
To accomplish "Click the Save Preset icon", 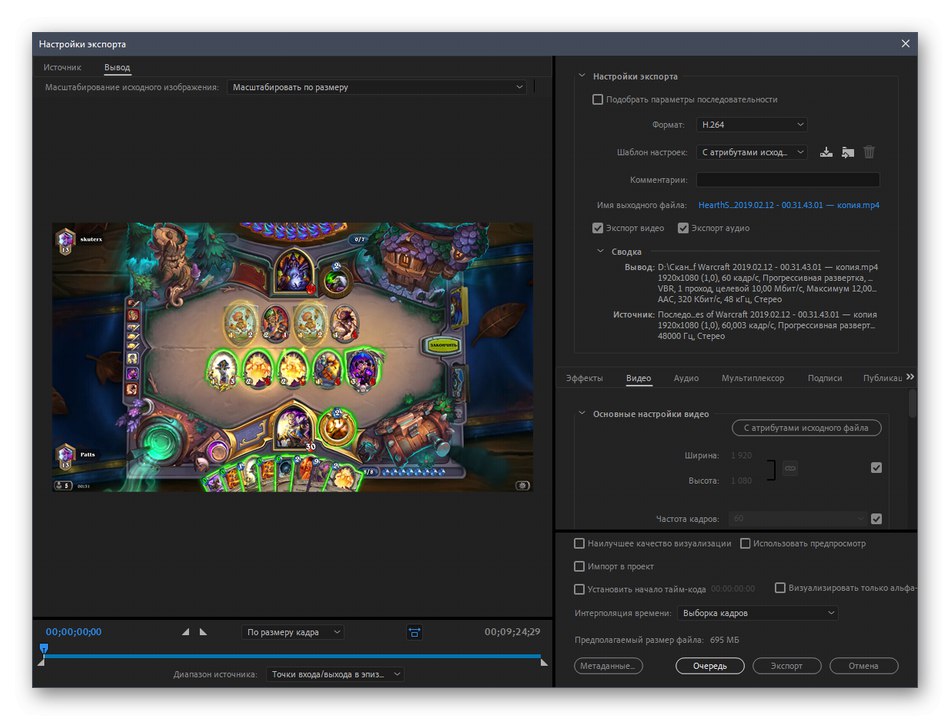I will (826, 152).
